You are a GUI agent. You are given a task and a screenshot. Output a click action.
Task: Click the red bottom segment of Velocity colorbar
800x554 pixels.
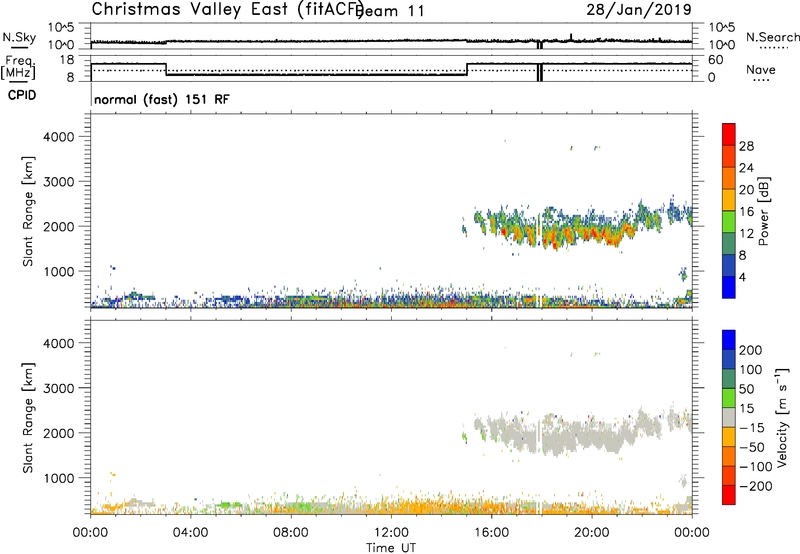(x=729, y=495)
